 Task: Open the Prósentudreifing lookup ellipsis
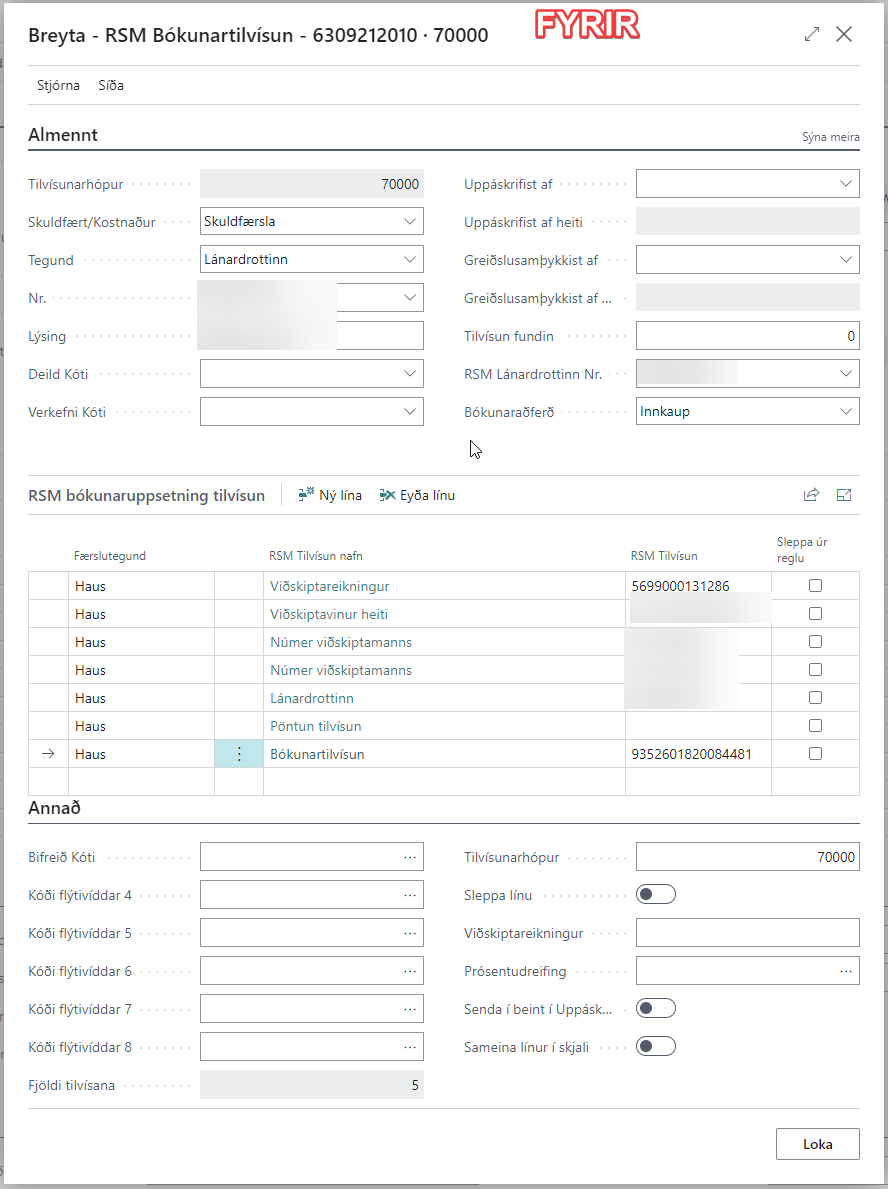[x=846, y=971]
